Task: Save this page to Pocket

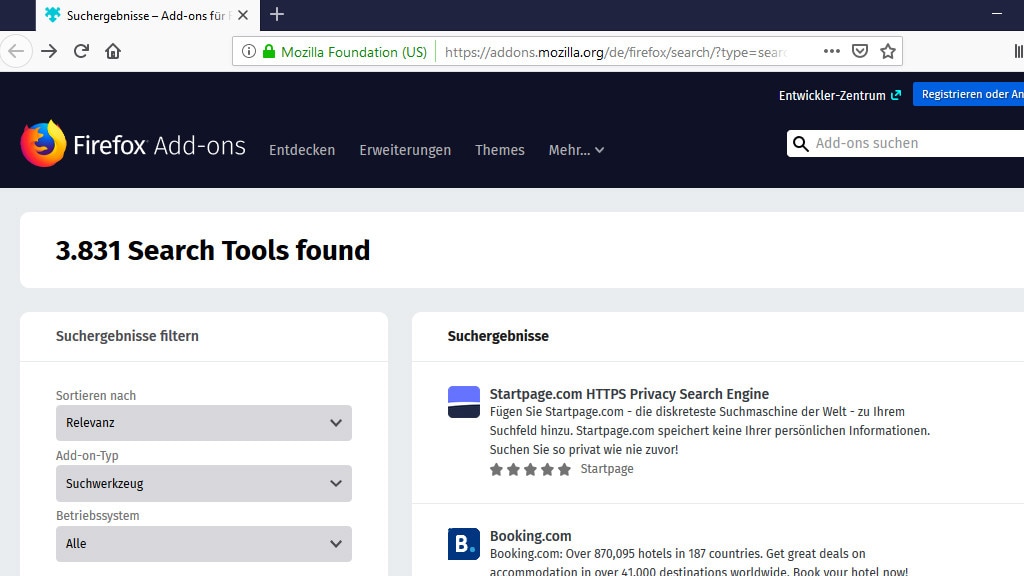Action: coord(860,51)
